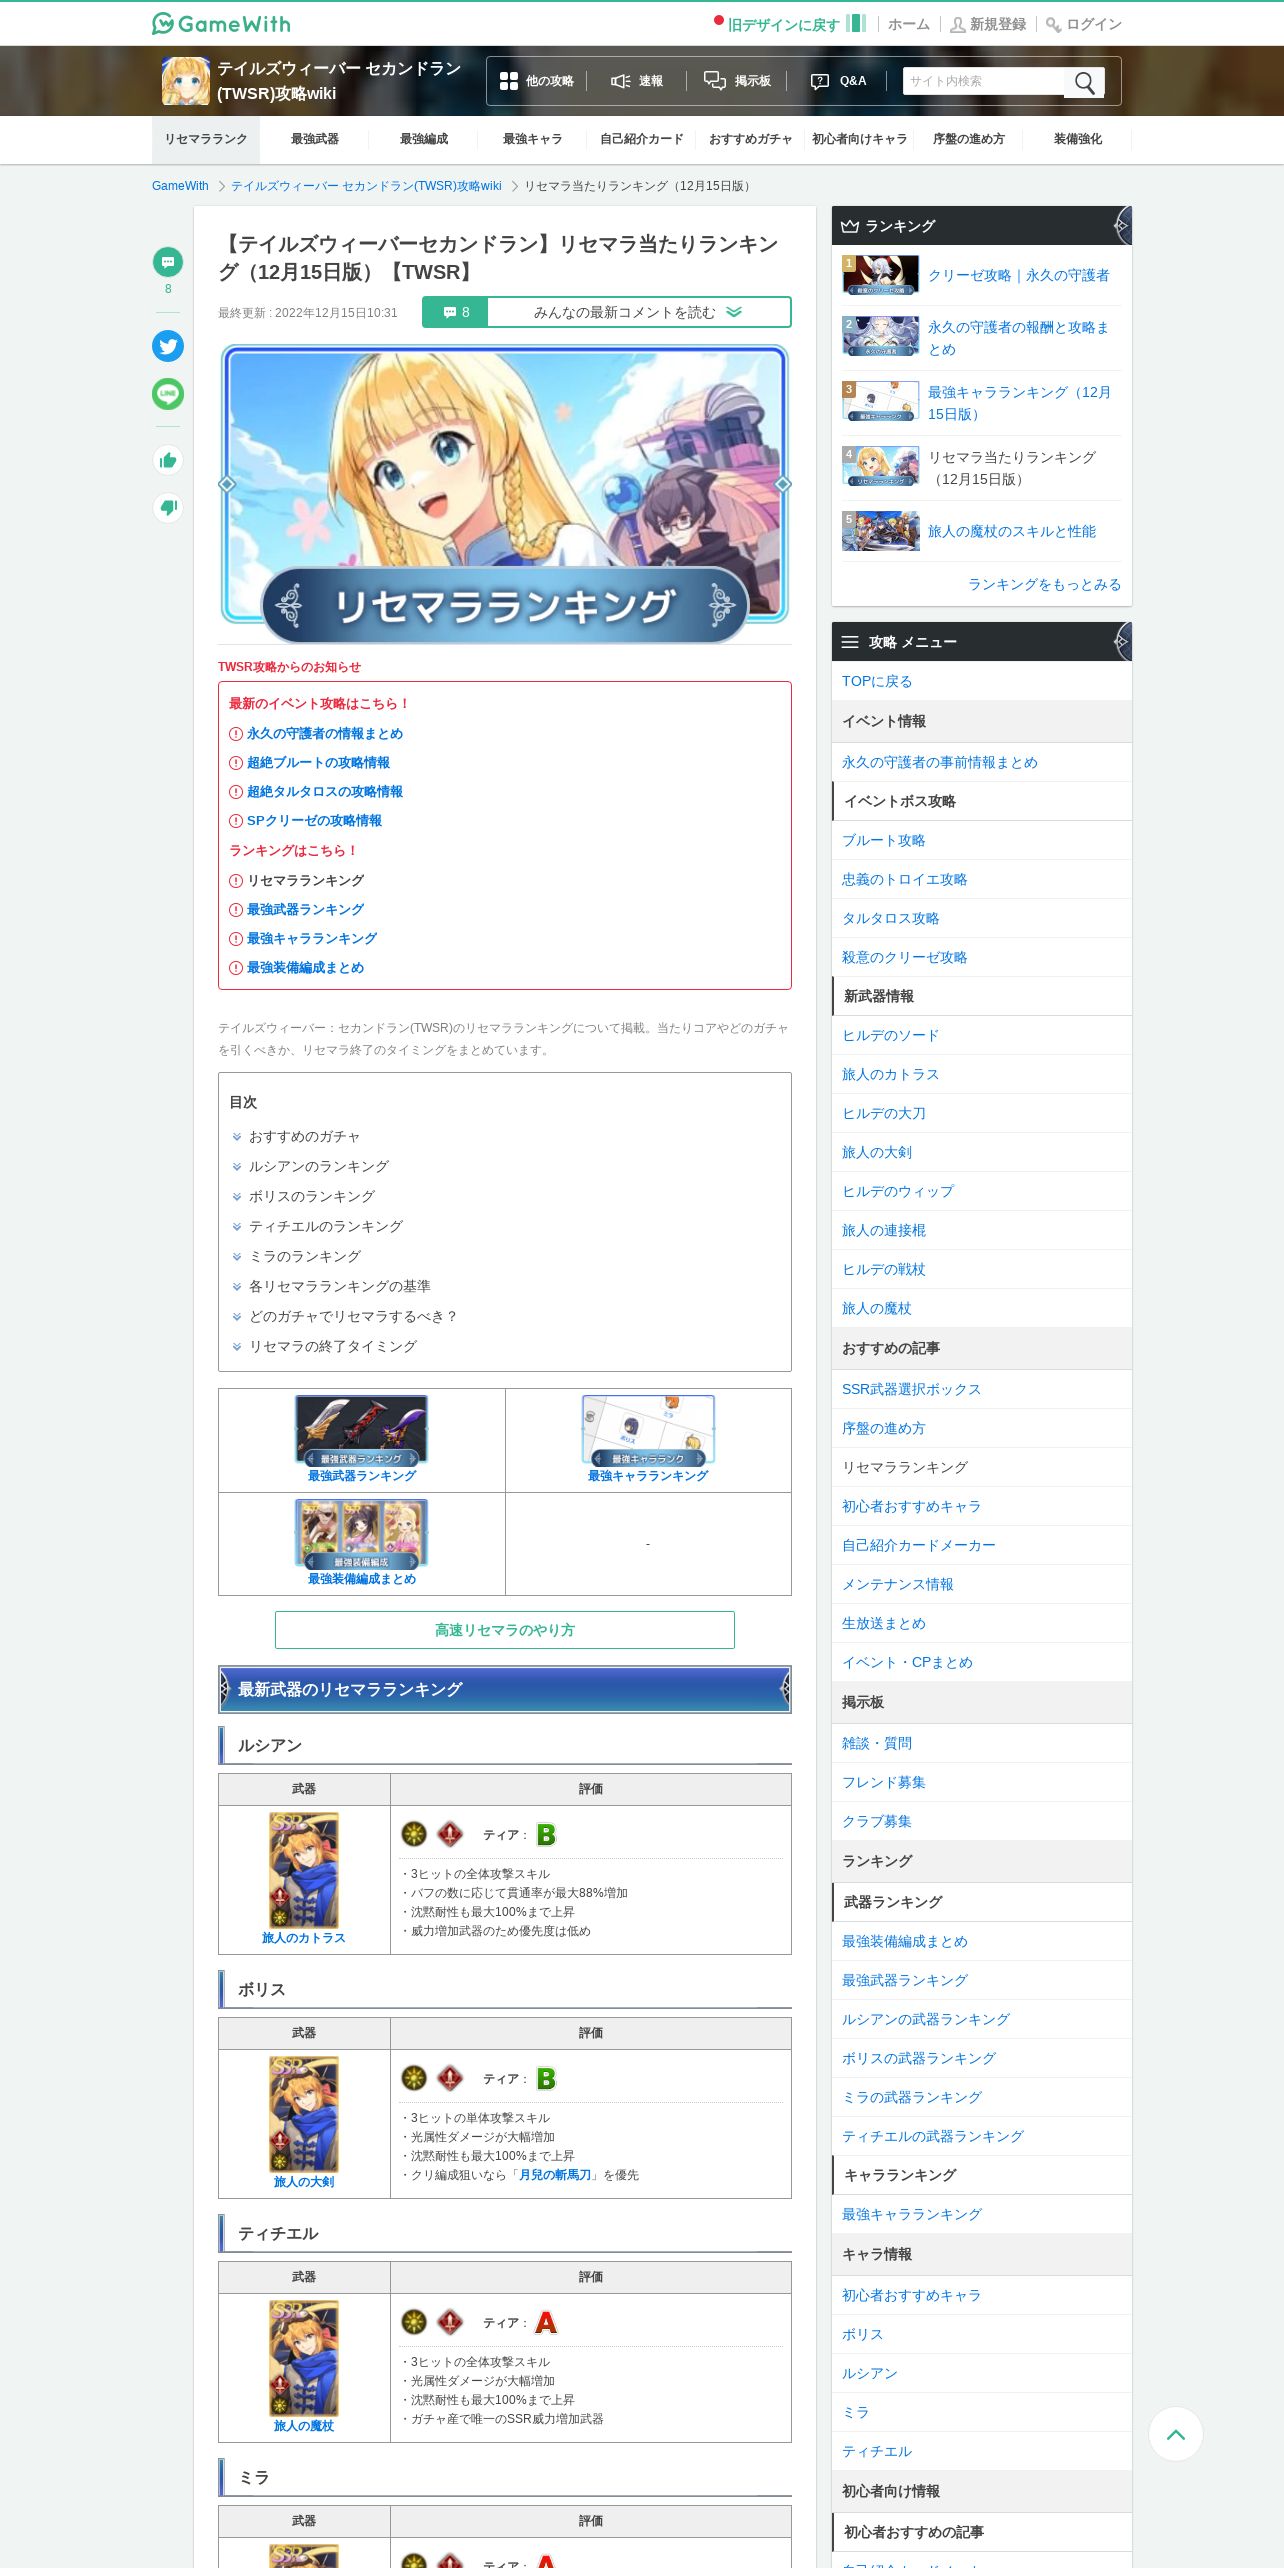Click 新規登録 sign-up link
The image size is (1284, 2568).
(x=988, y=24)
